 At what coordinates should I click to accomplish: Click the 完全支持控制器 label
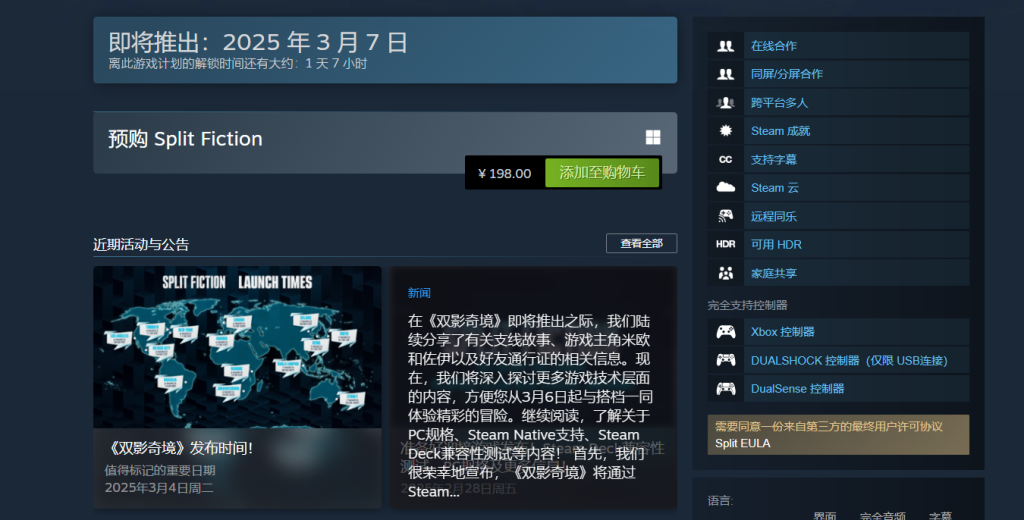point(747,305)
